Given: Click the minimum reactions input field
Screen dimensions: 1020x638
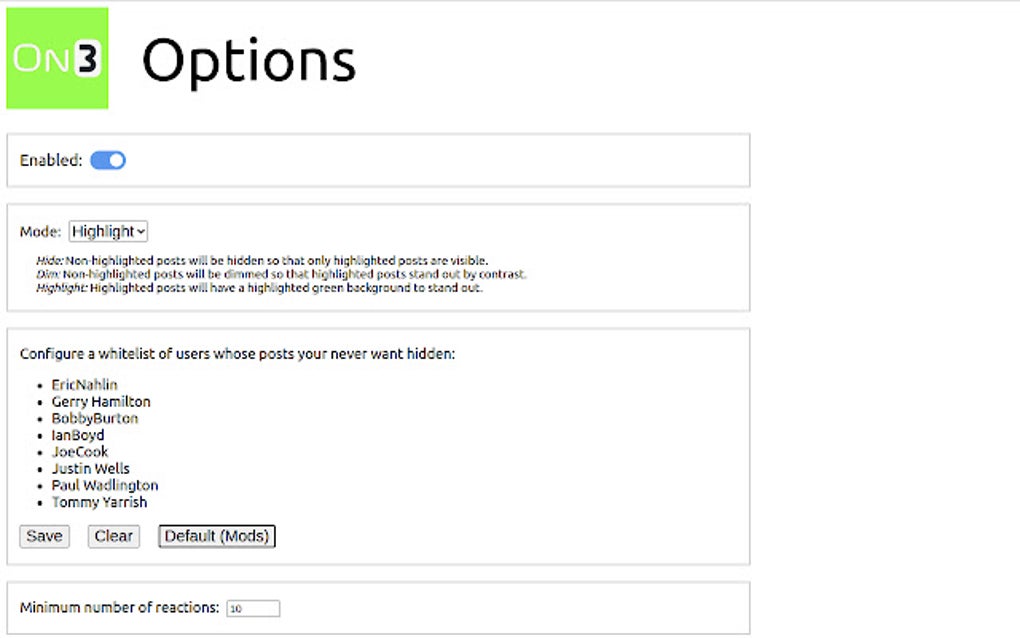Looking at the screenshot, I should click(x=254, y=608).
